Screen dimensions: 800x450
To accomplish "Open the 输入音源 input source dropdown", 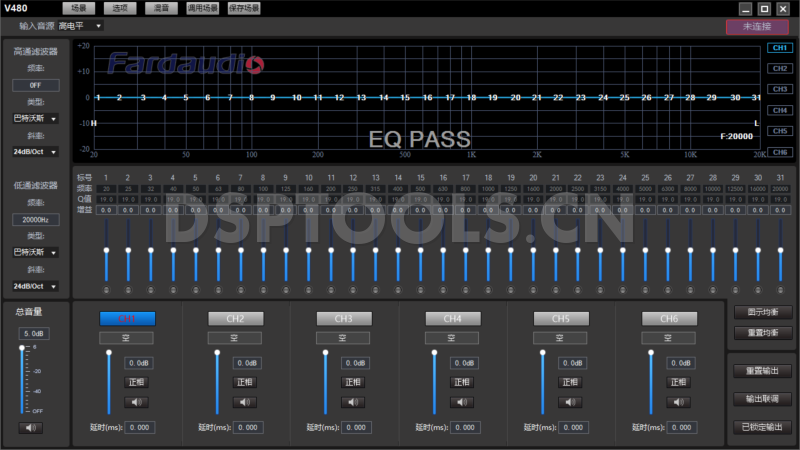I will [x=79, y=25].
